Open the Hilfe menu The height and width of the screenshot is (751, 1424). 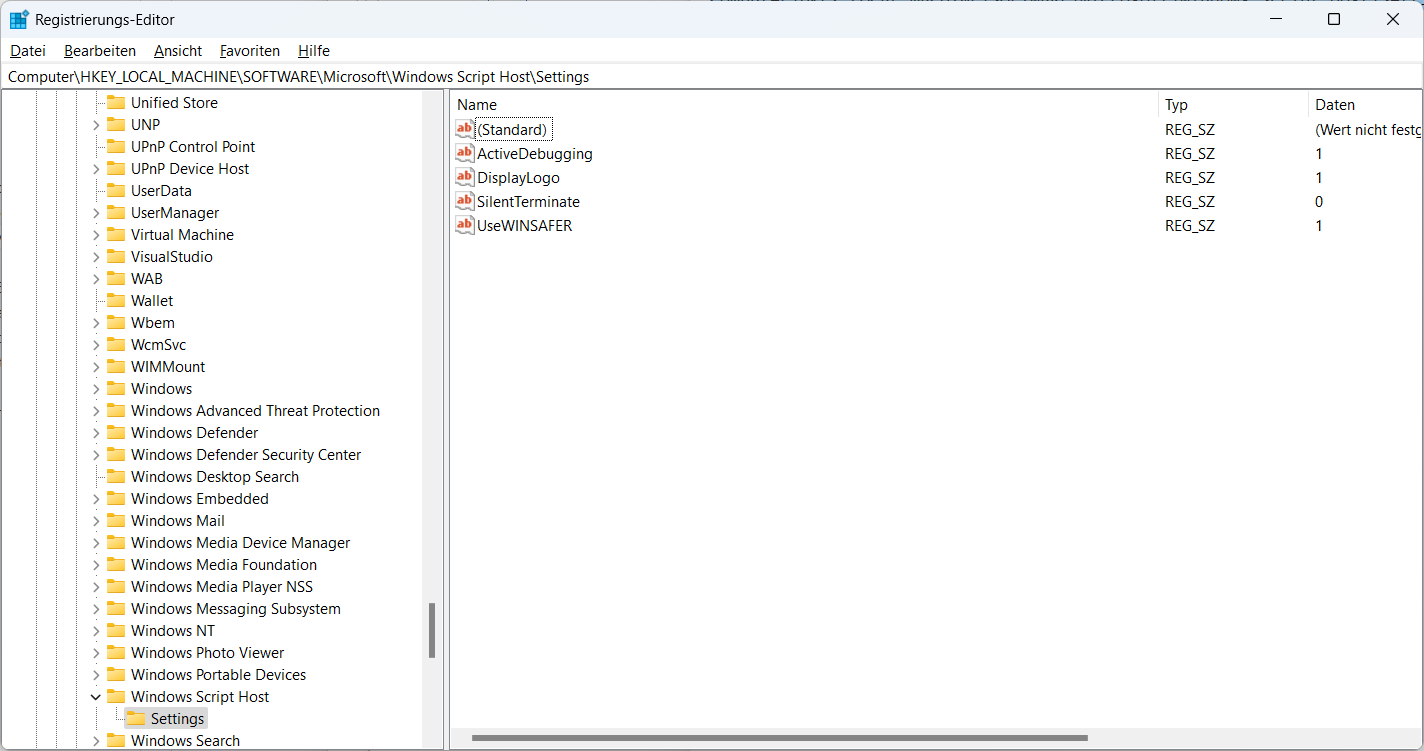tap(314, 51)
